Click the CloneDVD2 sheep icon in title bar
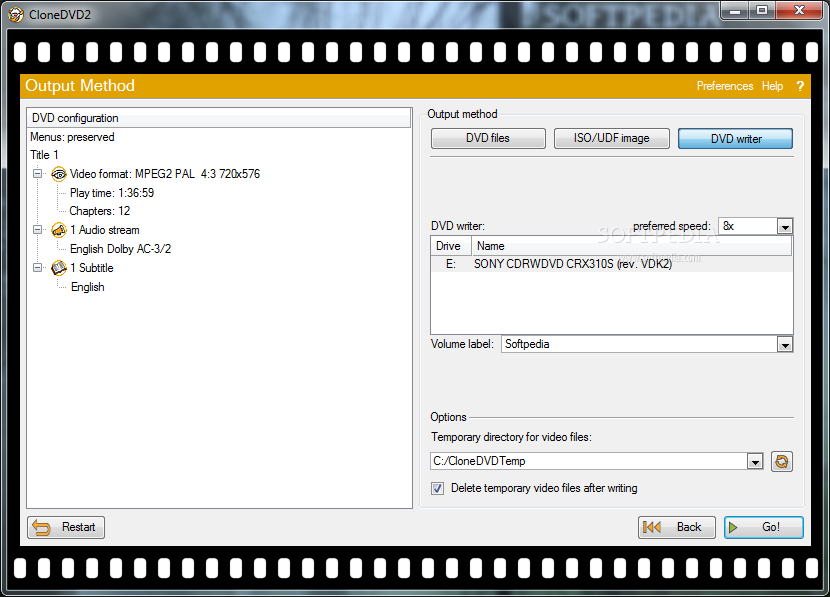This screenshot has width=830, height=597. 16,14
